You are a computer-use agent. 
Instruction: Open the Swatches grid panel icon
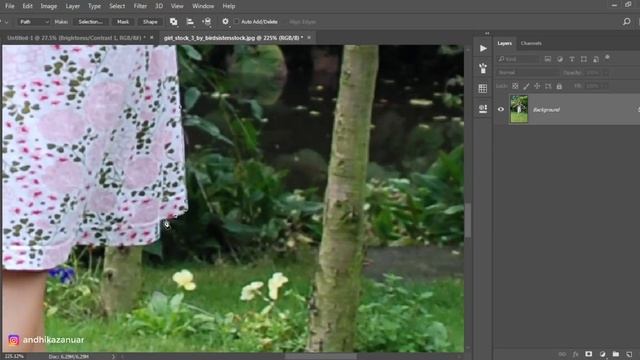(483, 88)
